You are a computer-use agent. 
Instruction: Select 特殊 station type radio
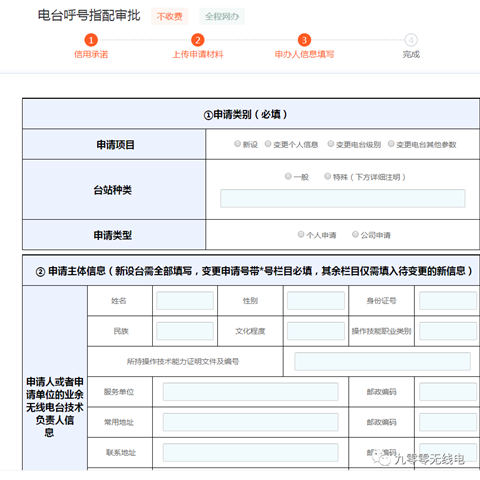[328, 176]
